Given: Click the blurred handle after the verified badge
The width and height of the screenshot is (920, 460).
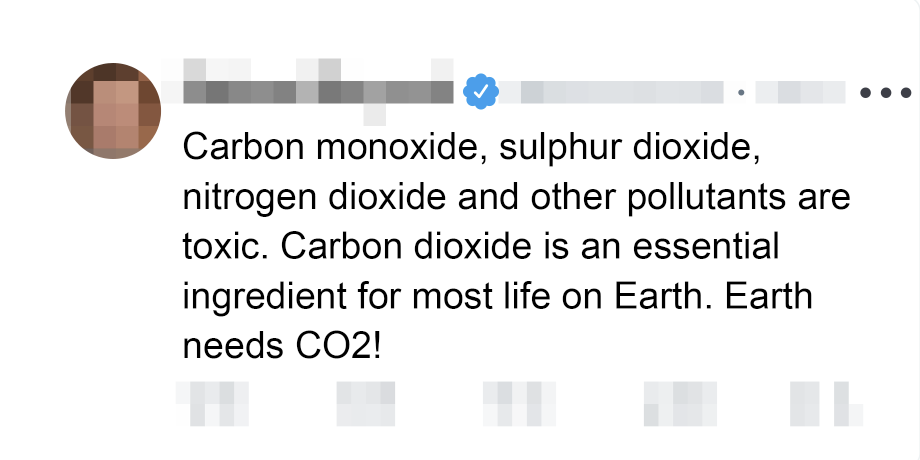Looking at the screenshot, I should click(x=611, y=93).
